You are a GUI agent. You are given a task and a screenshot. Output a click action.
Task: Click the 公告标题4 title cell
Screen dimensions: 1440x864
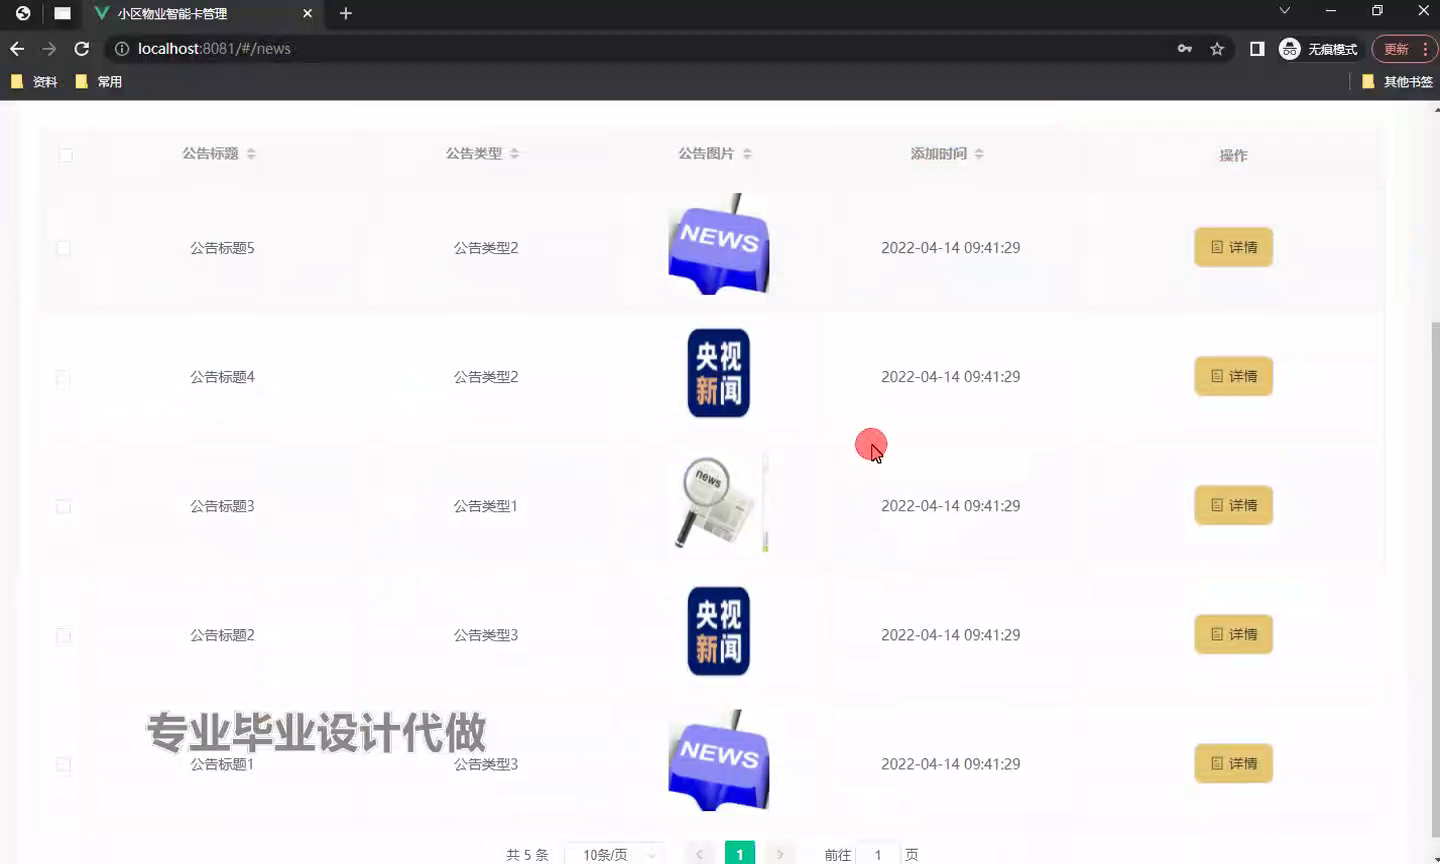222,377
